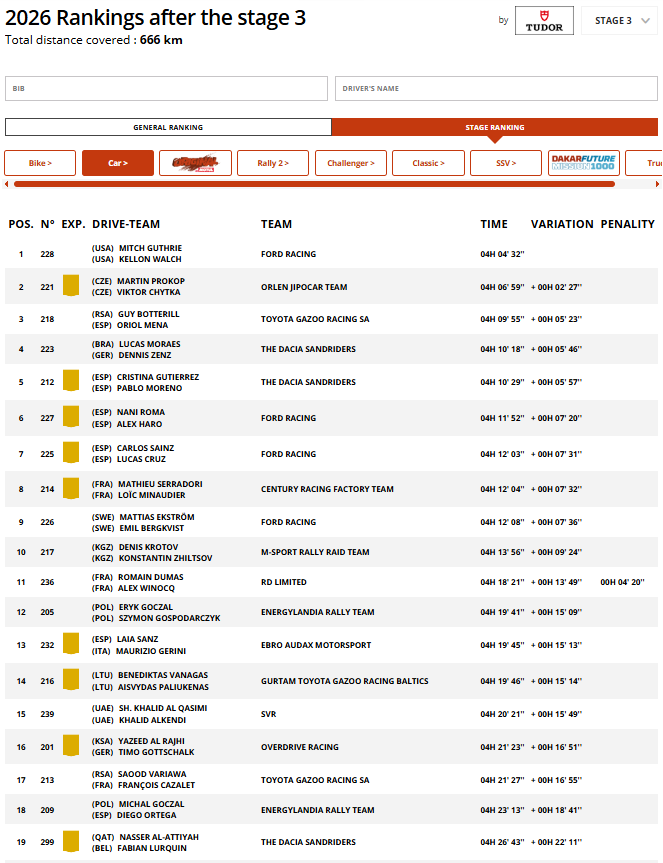
Task: Click the VARIATION column header
Action: click(x=562, y=224)
